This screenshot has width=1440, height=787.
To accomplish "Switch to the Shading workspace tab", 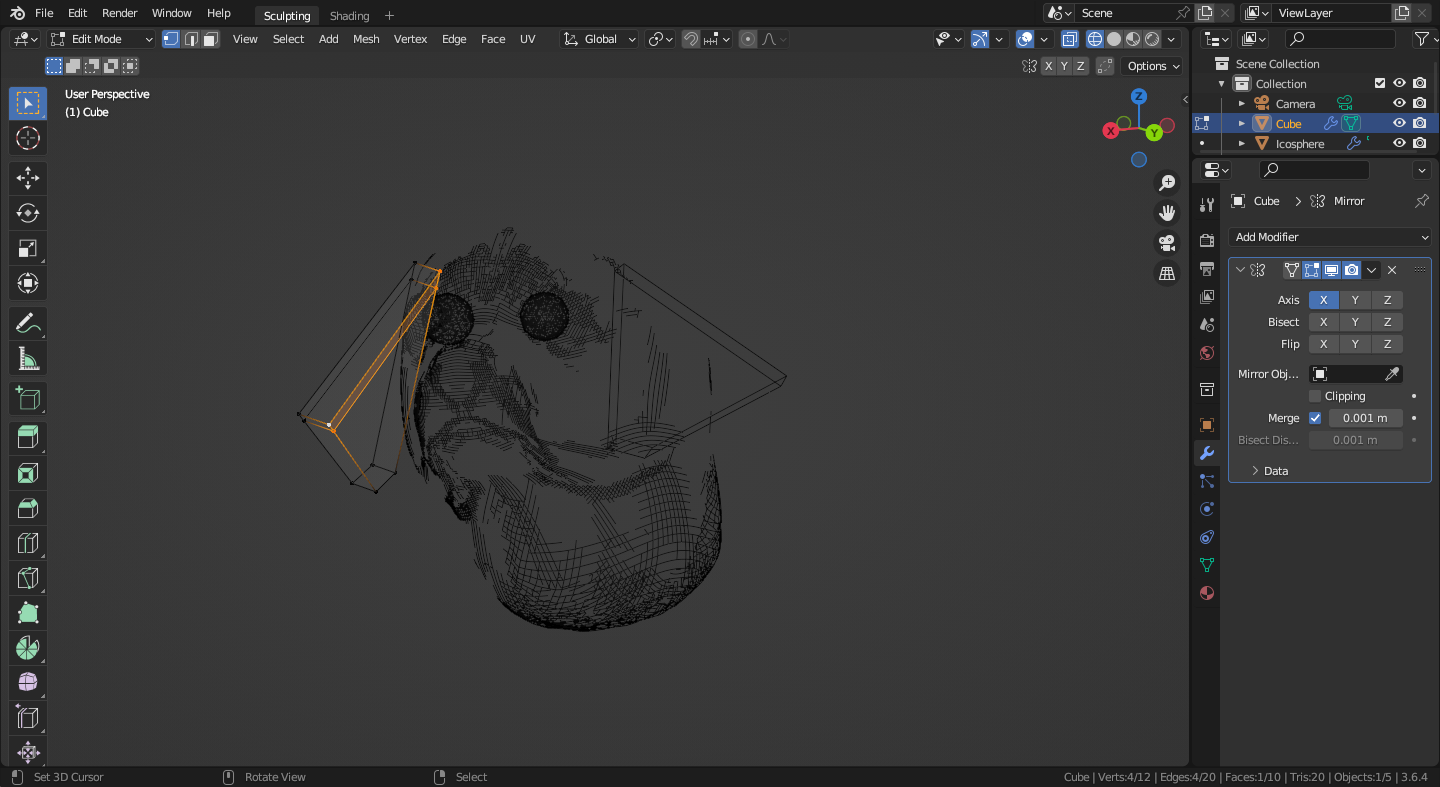I will 349,16.
